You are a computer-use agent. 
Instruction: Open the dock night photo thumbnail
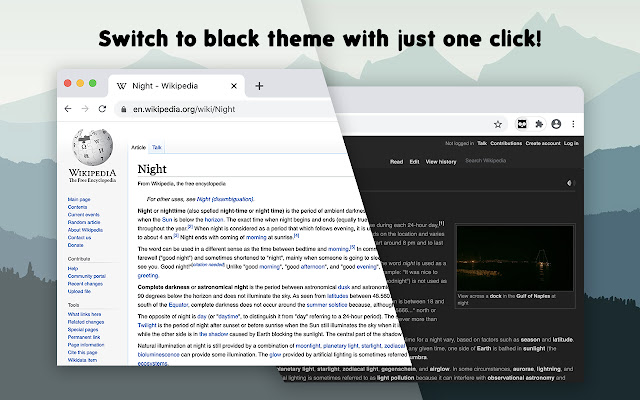[x=507, y=255]
